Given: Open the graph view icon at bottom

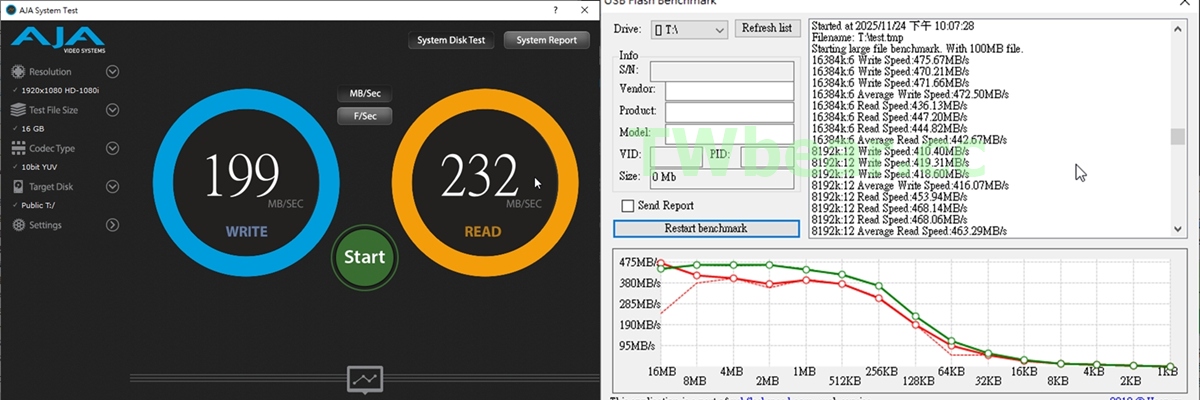Looking at the screenshot, I should pos(364,380).
